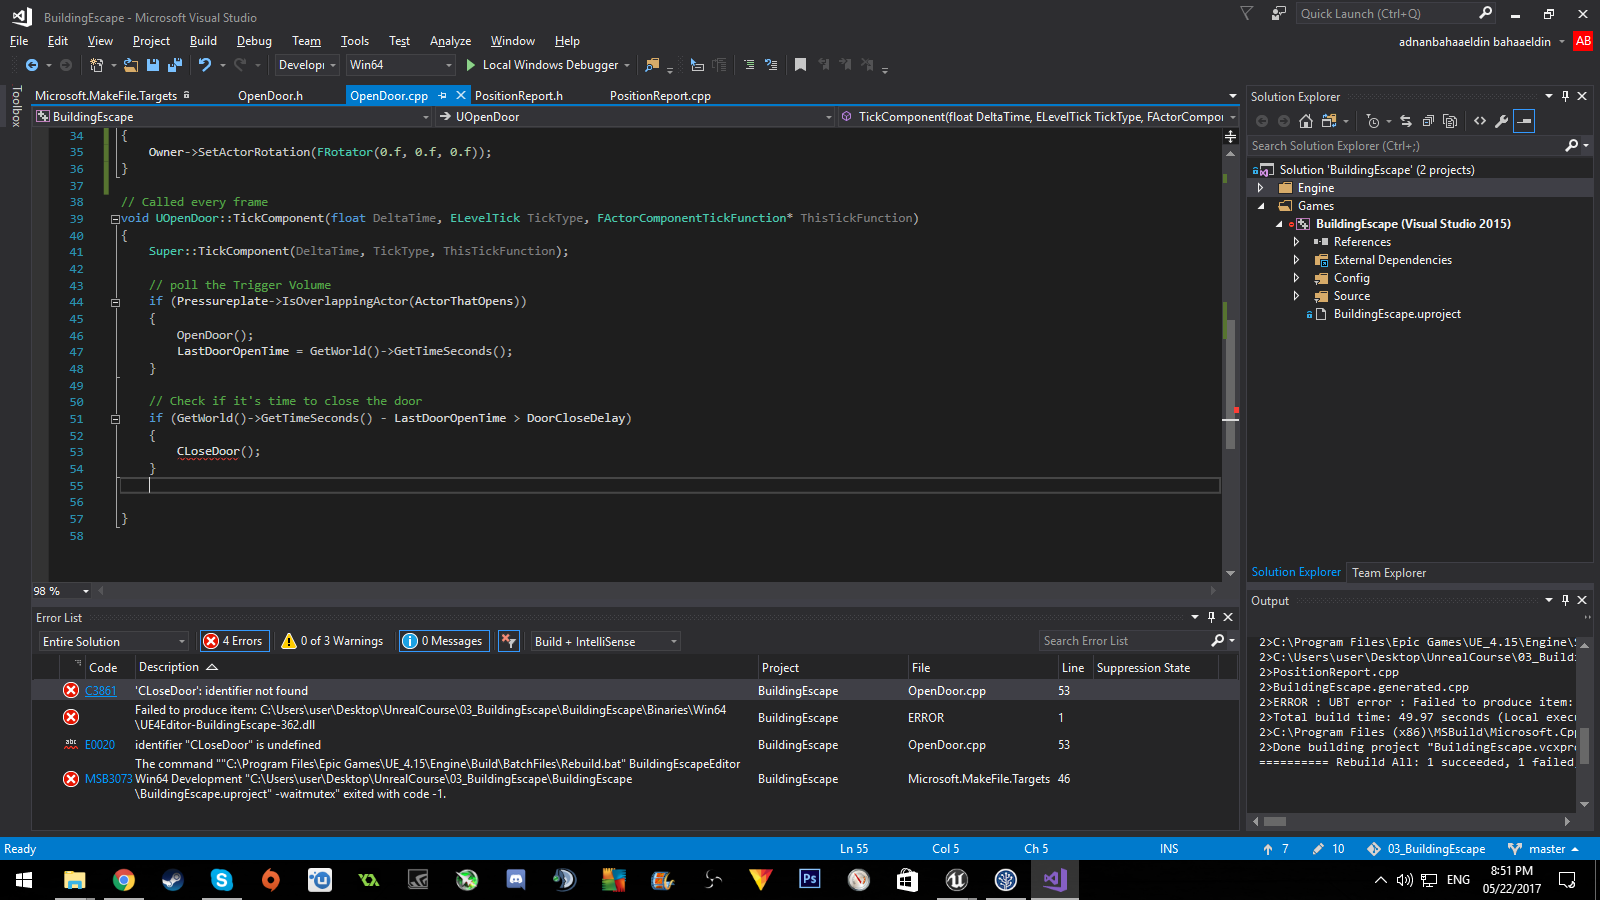Screen dimensions: 1600x900
Task: Click the View Code icon in Solution Explorer
Action: click(x=1480, y=121)
